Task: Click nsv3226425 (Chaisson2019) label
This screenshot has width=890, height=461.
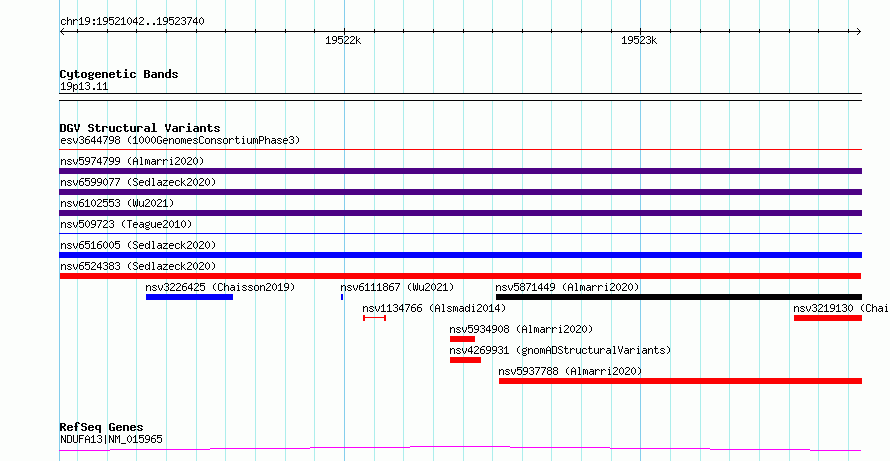Action: 220,287
